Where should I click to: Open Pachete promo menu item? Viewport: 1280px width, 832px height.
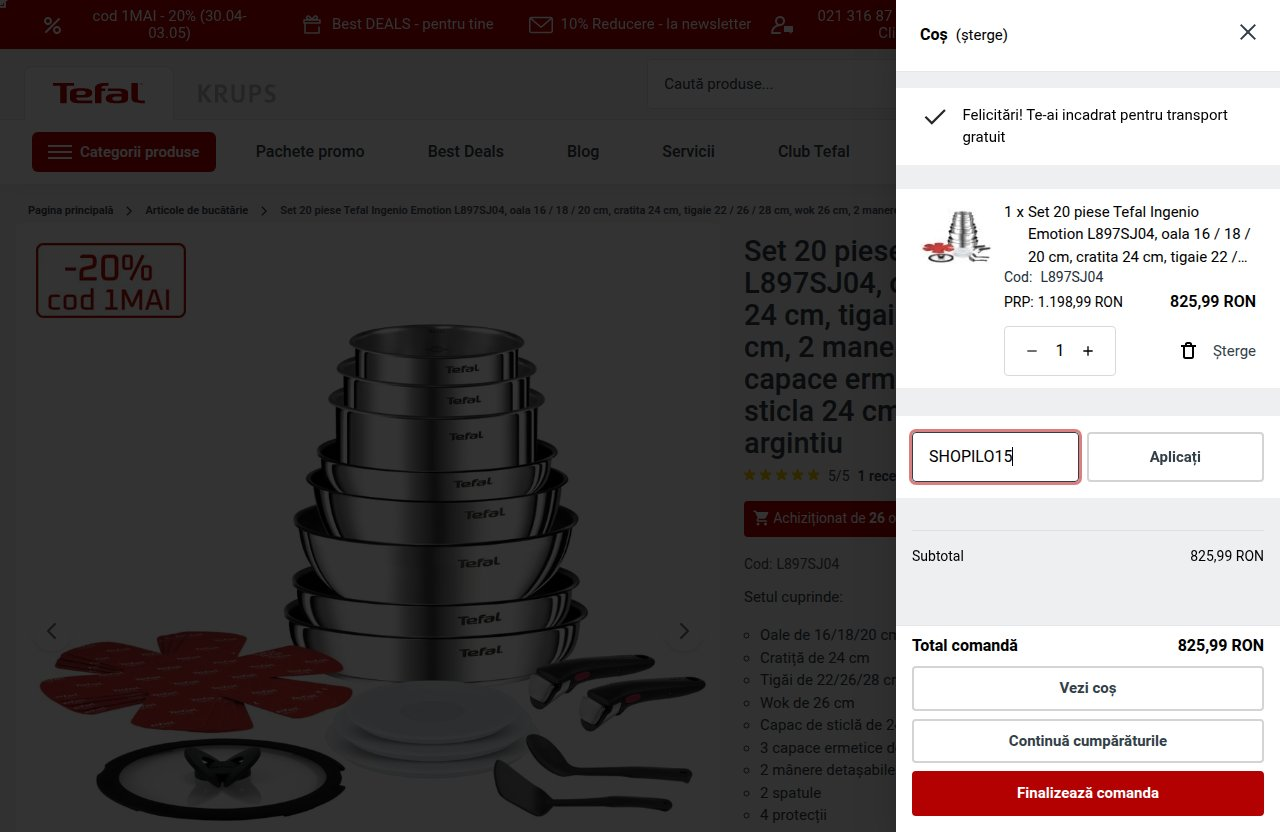[310, 152]
